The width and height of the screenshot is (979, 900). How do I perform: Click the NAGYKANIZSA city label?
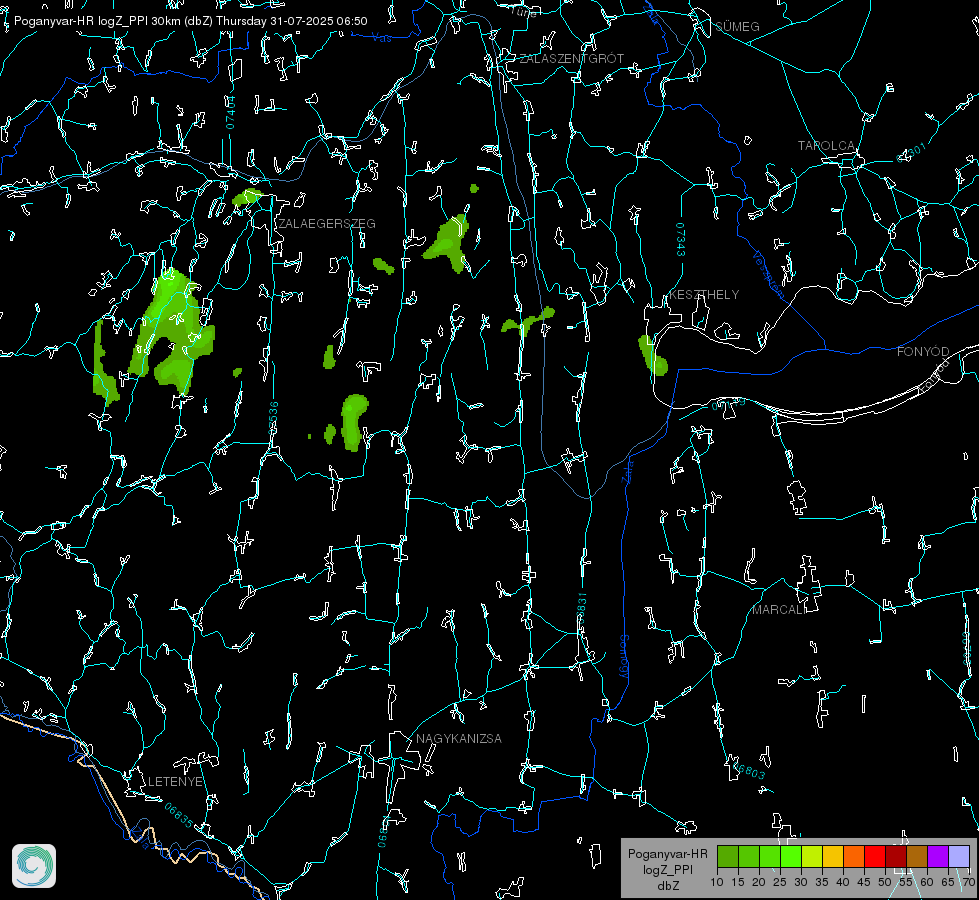click(458, 738)
